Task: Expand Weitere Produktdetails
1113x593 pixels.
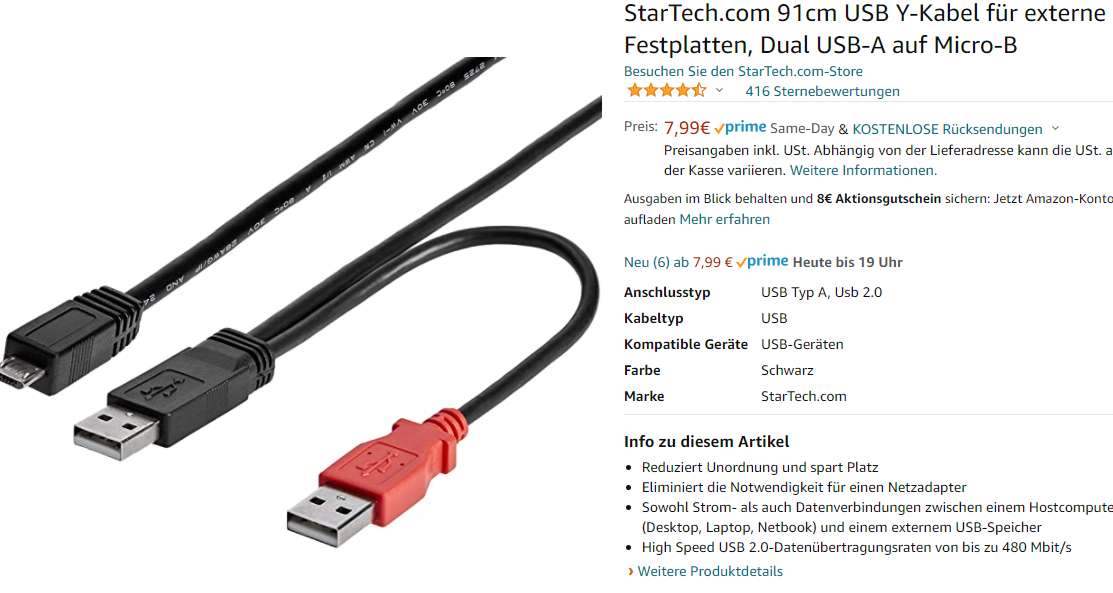Action: tap(706, 571)
